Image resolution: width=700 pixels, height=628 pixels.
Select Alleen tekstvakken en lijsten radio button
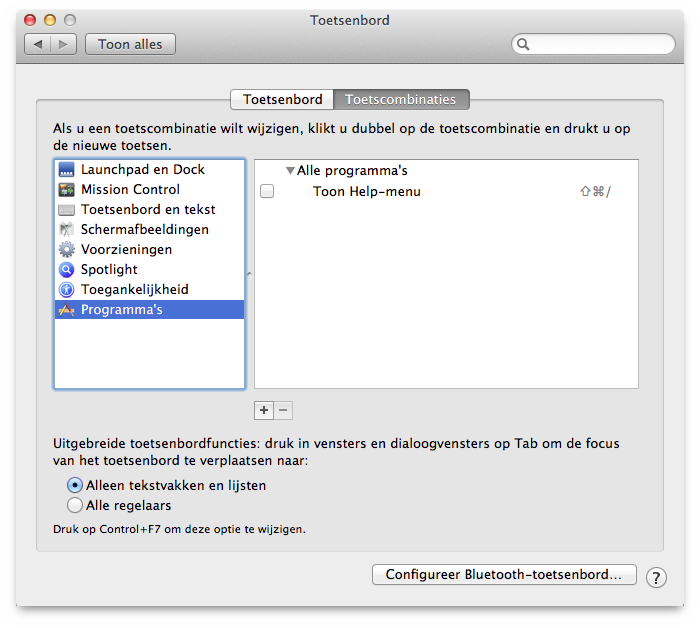coord(75,485)
